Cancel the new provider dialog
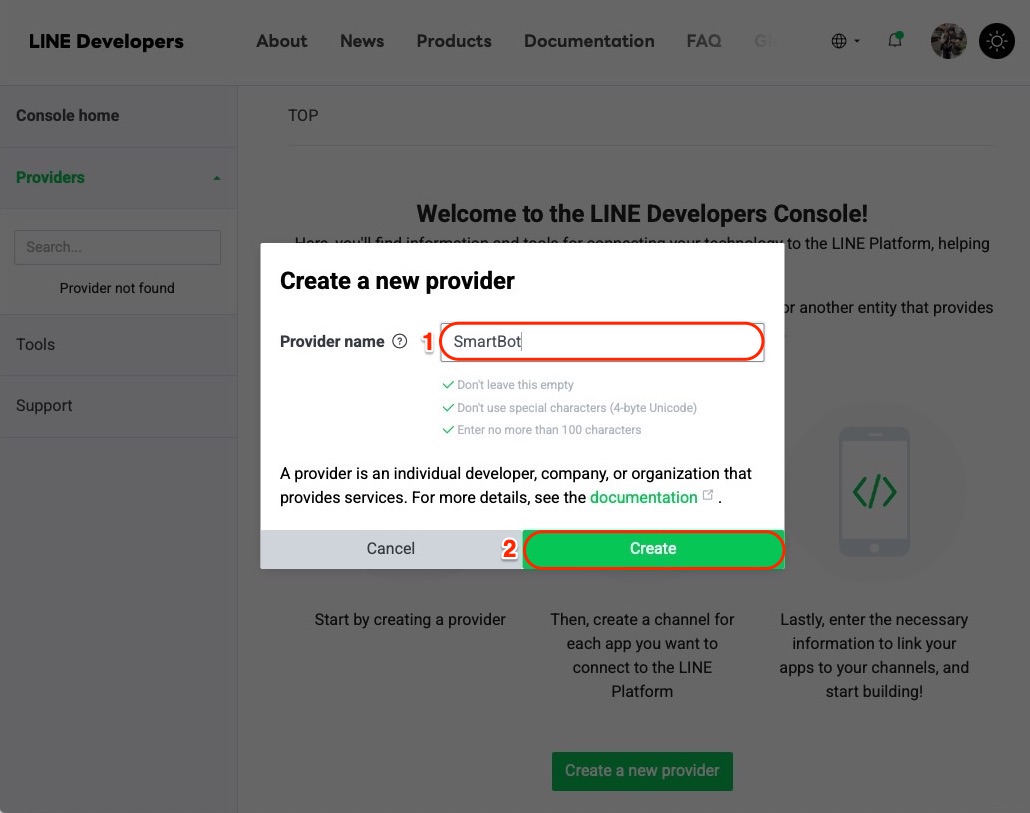 tap(391, 548)
